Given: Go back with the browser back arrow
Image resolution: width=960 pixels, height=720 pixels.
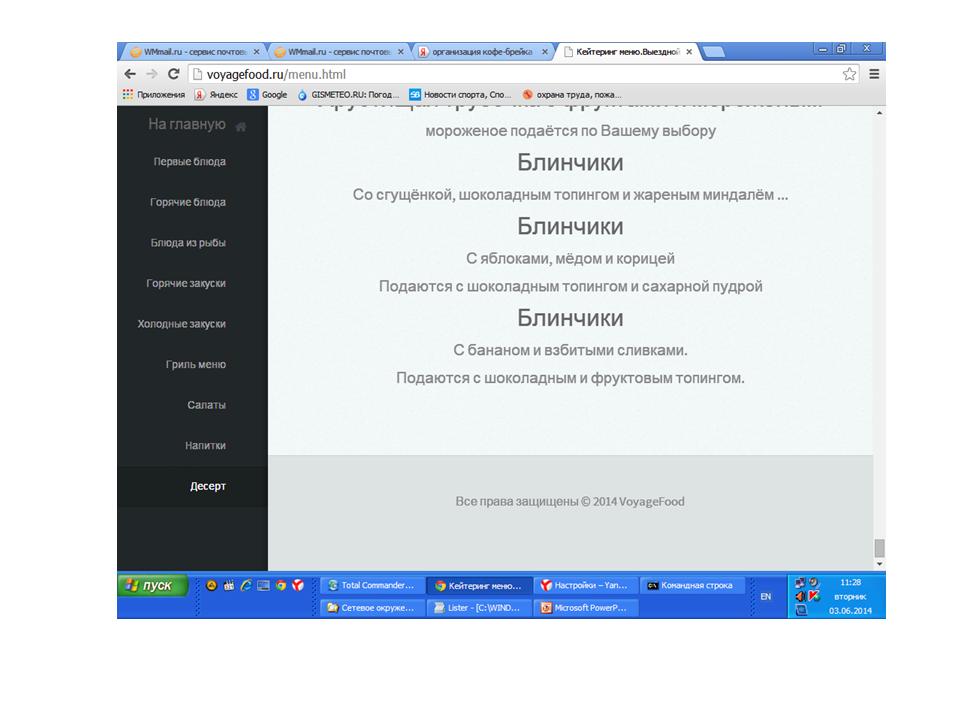Looking at the screenshot, I should (x=130, y=74).
